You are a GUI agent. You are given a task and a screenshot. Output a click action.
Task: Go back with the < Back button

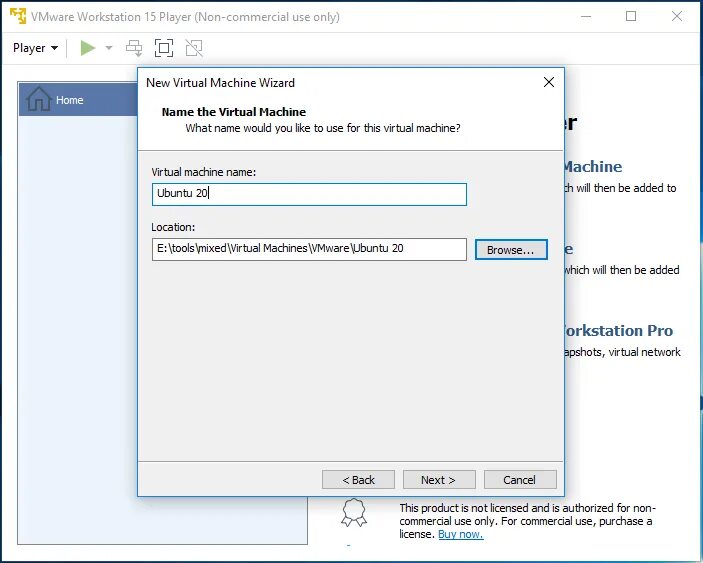358,480
